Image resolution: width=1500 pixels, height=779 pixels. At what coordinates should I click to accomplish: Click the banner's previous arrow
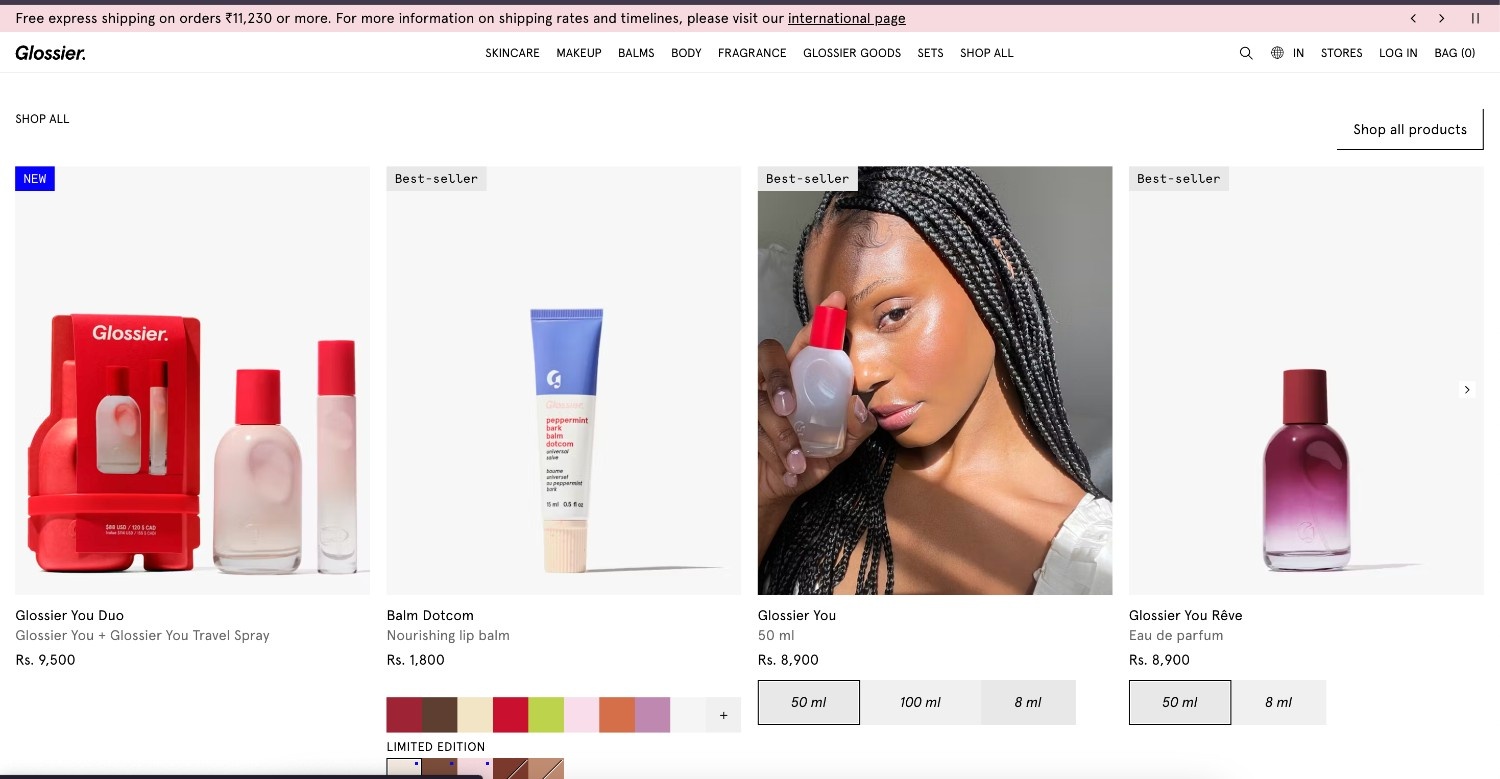coord(1413,17)
